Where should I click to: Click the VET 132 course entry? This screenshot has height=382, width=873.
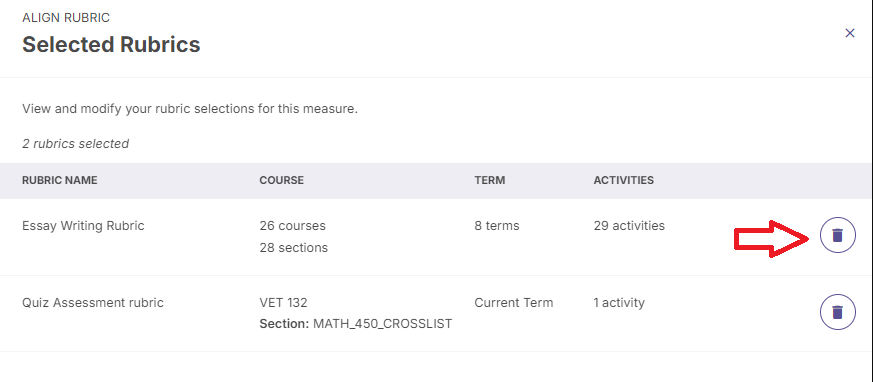tap(283, 302)
